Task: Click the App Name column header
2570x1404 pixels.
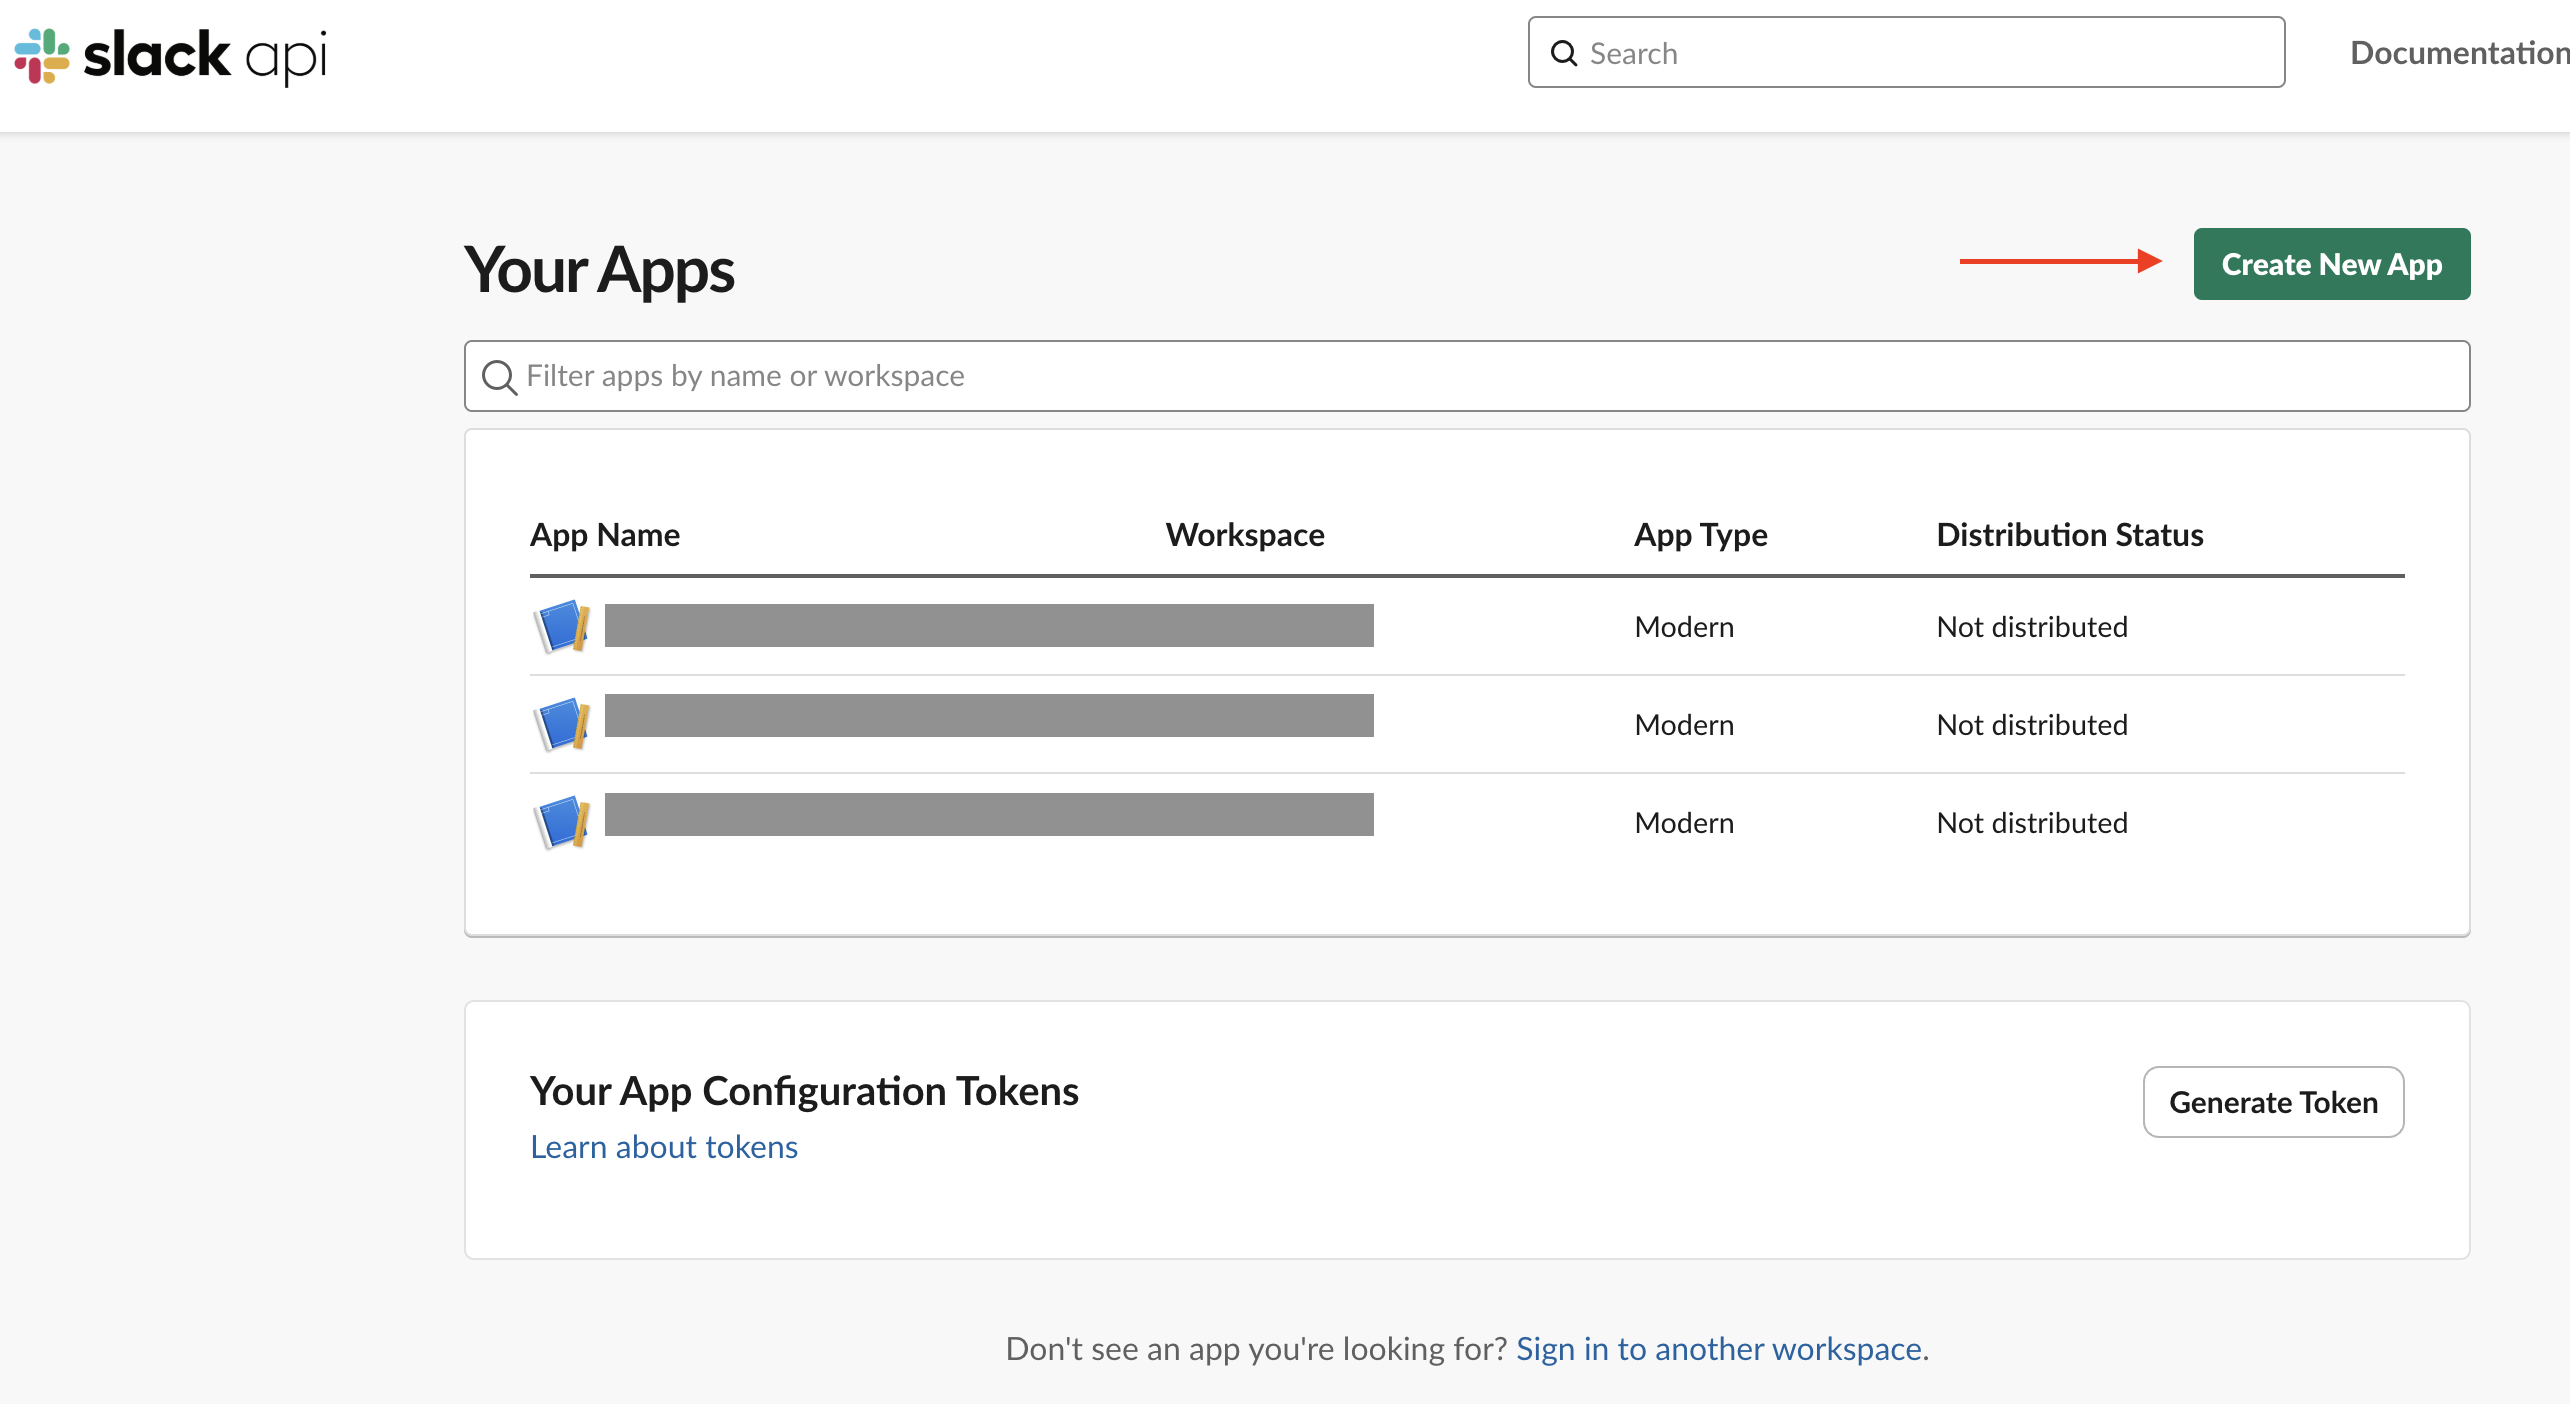Action: coord(605,535)
